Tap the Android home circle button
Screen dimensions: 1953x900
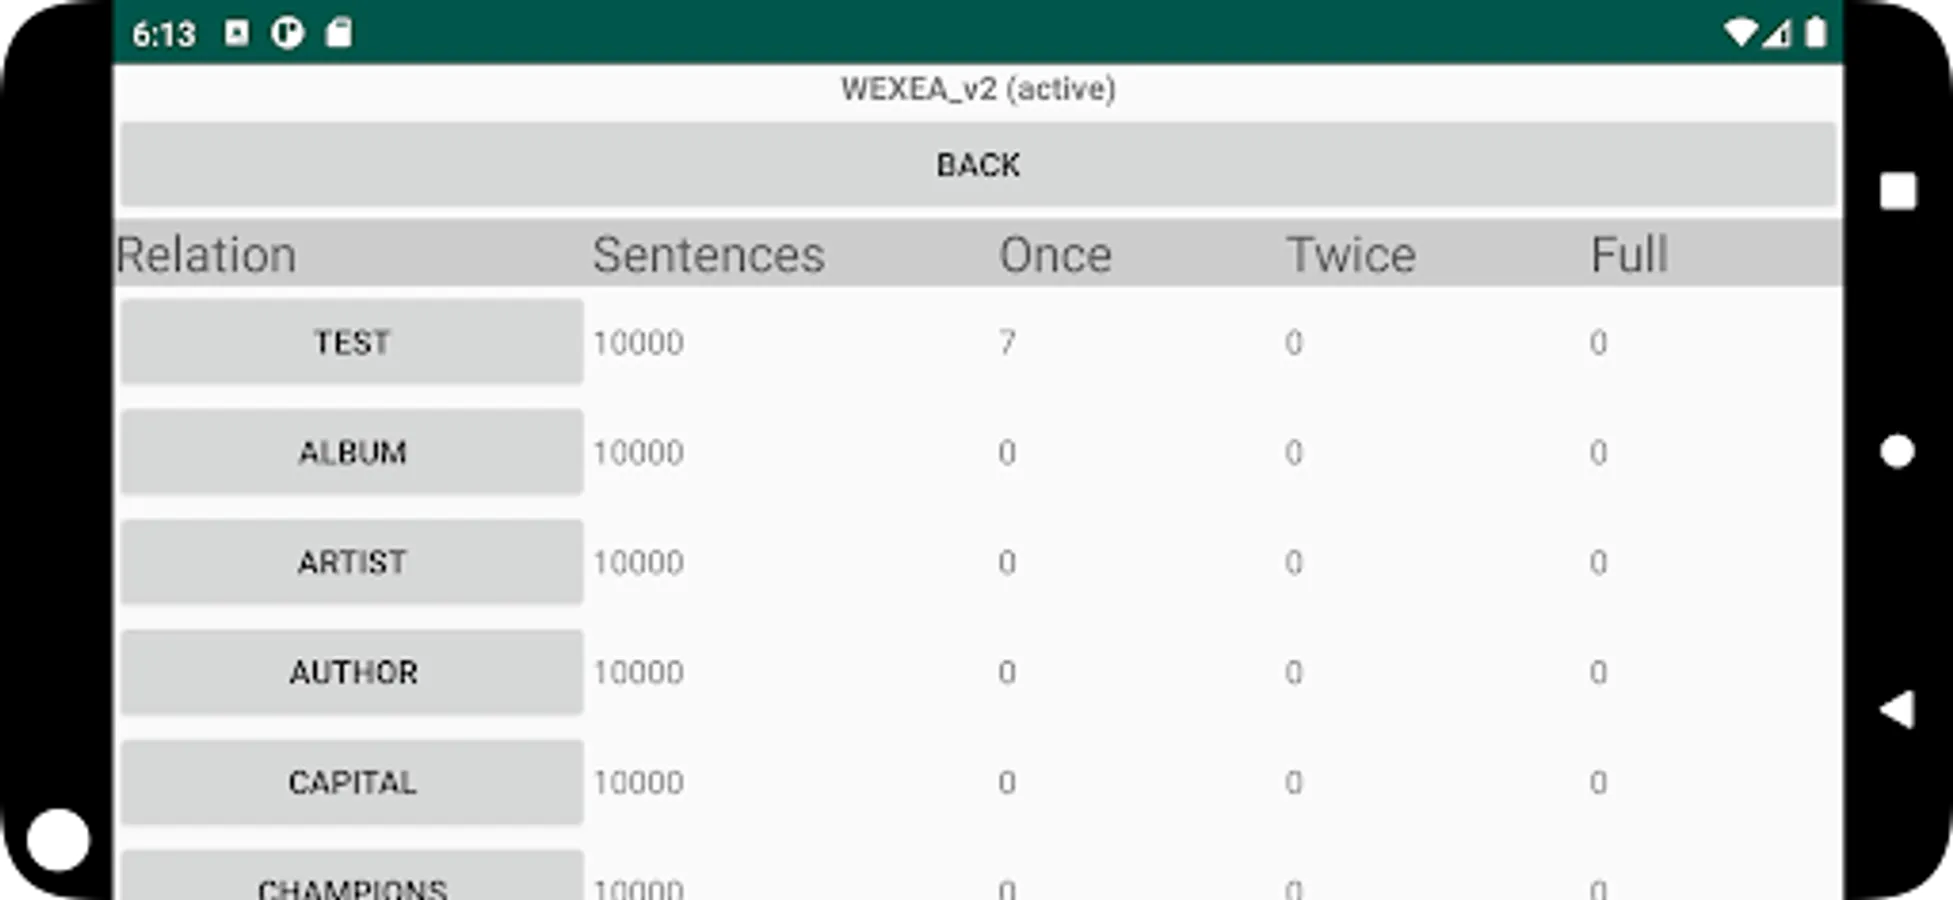[x=1897, y=452]
